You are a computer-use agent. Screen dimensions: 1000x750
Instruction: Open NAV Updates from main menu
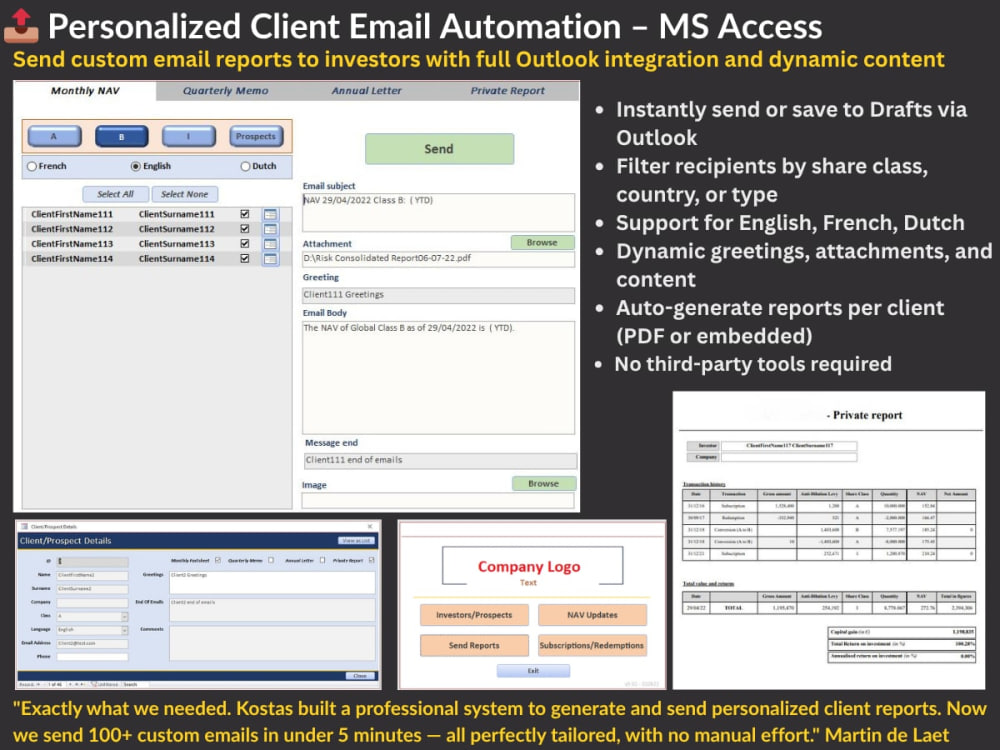coord(592,615)
